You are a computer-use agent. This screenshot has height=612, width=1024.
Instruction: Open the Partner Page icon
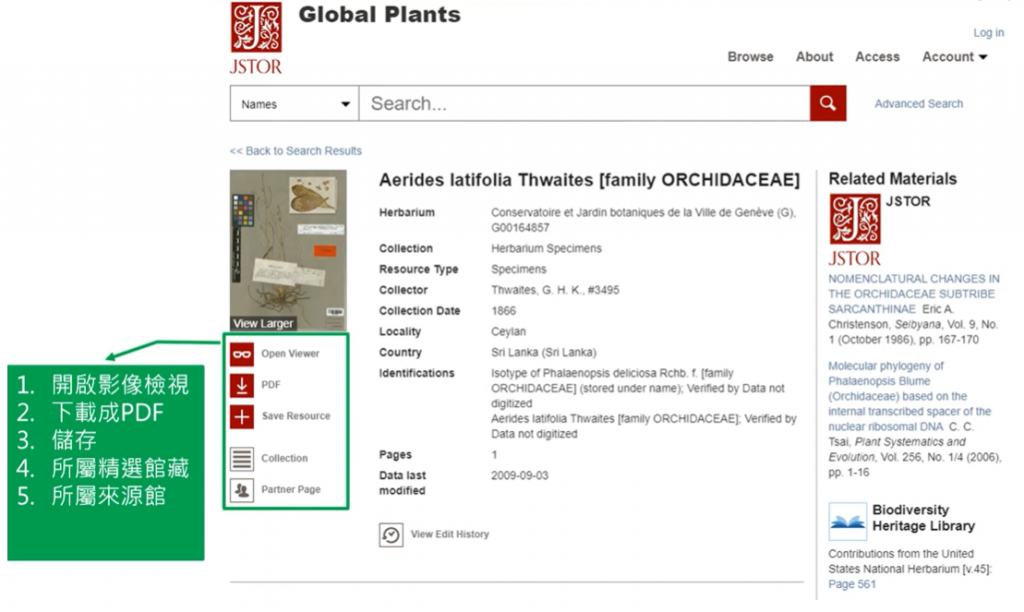point(242,490)
